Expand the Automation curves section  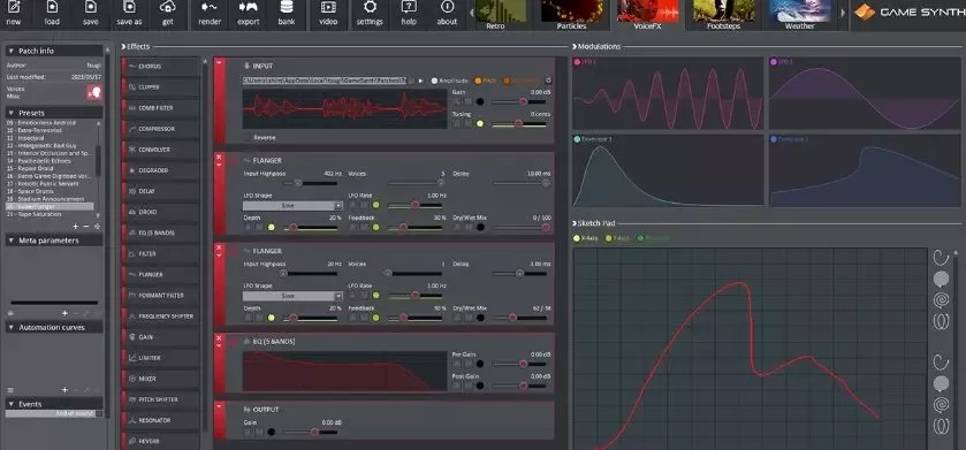click(11, 327)
